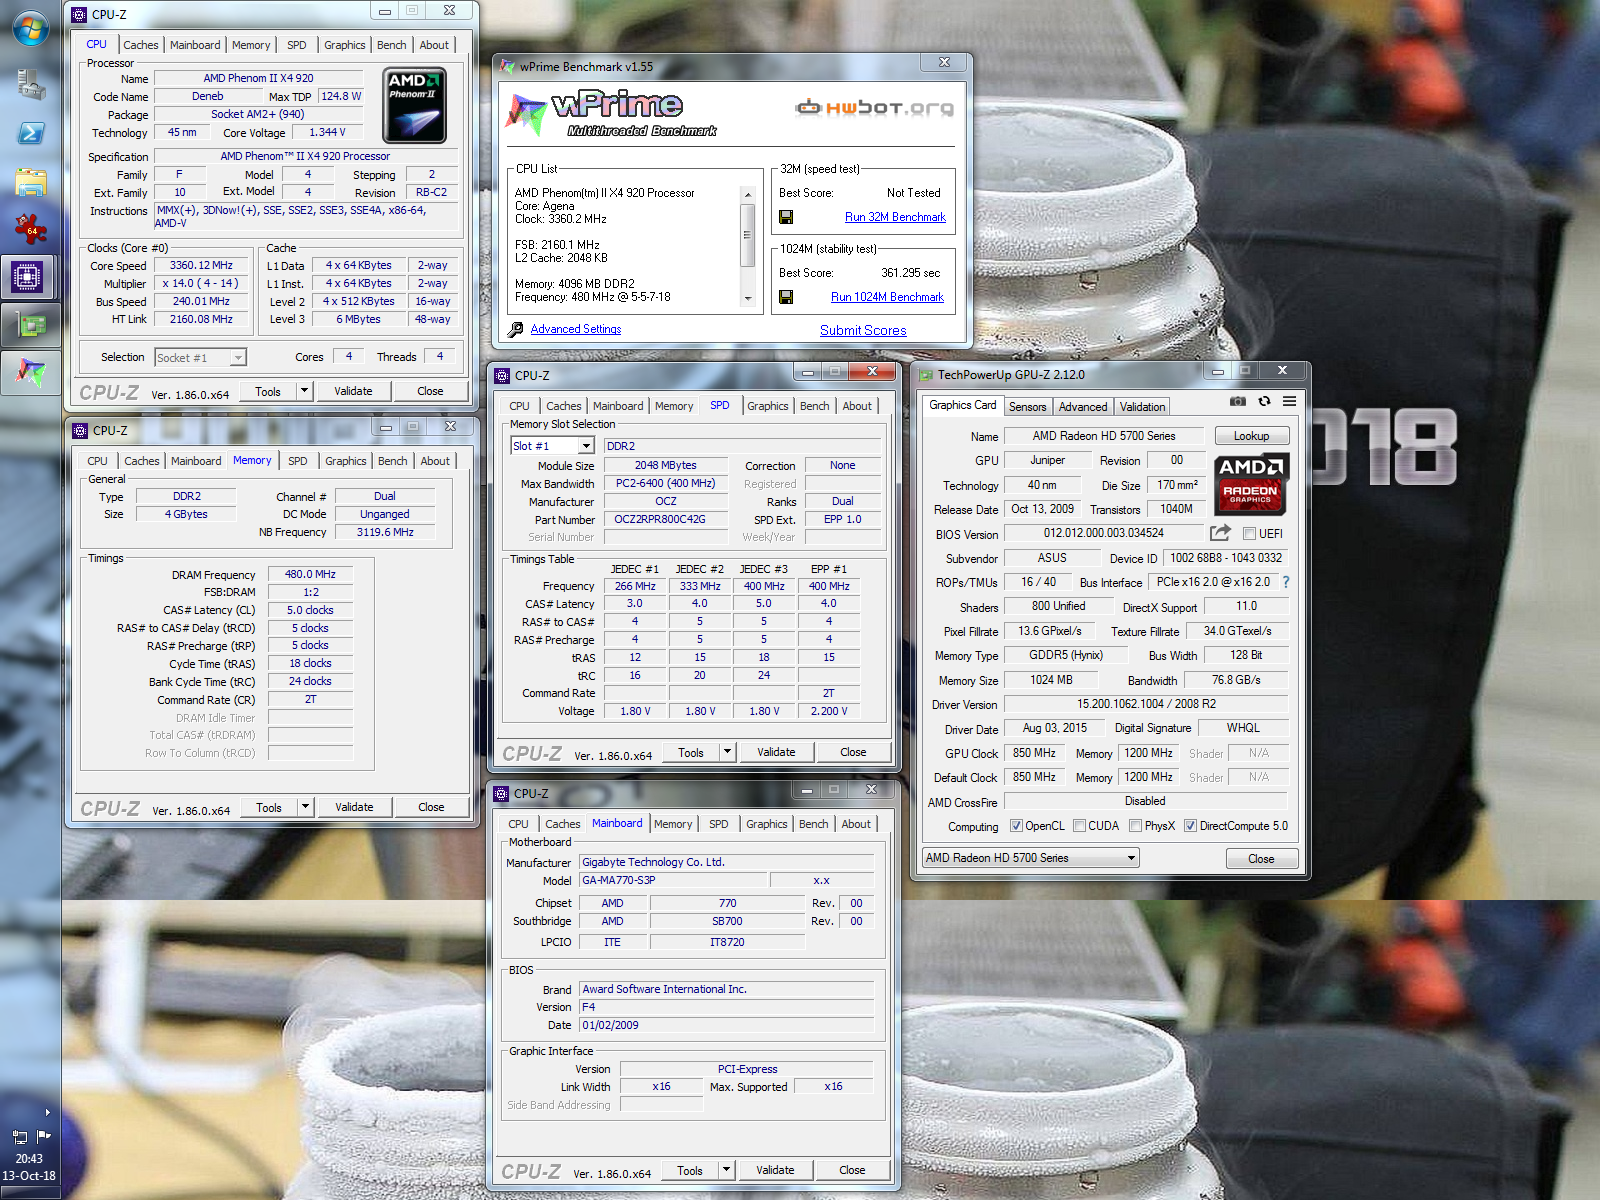Viewport: 1600px width, 1200px height.
Task: Click the save icon under 32M speed test
Action: 786,217
